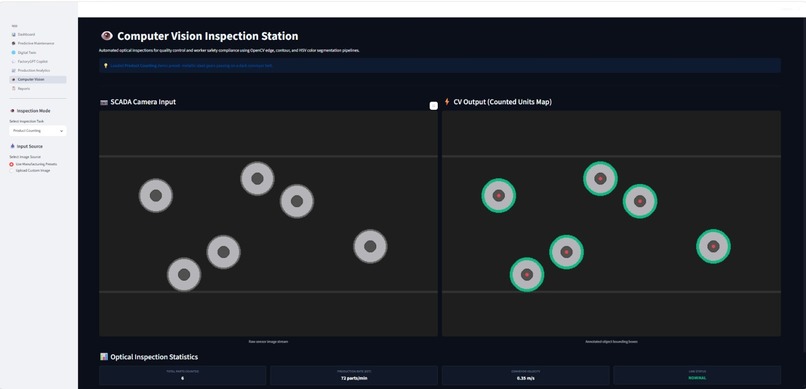
Task: Click the Inspection Mode section icon
Action: pos(12,110)
